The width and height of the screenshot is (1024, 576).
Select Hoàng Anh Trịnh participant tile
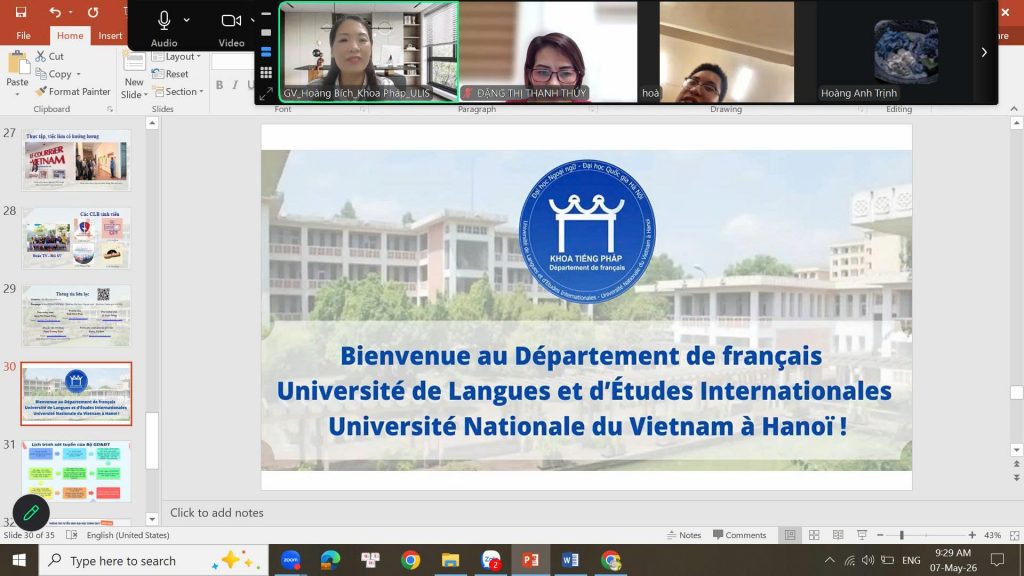904,52
